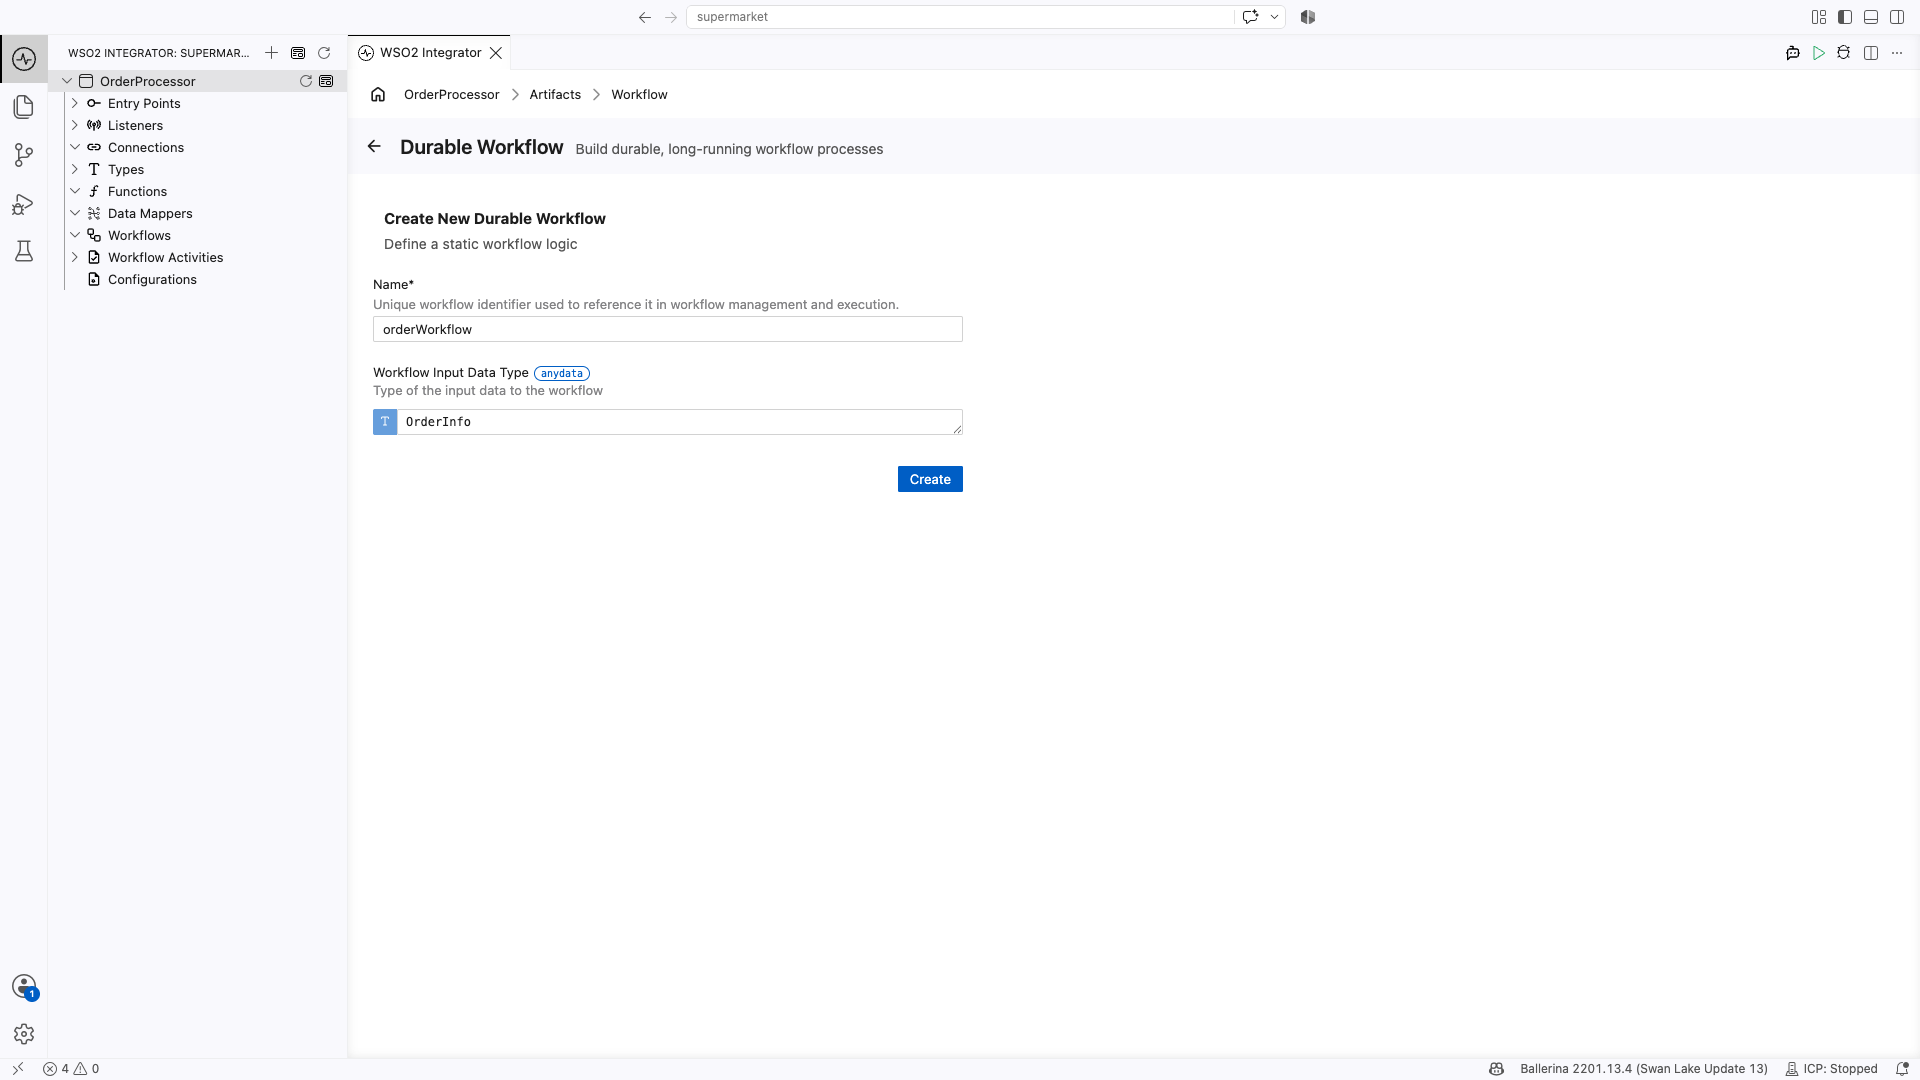Screen dimensions: 1920x1080
Task: Open the notifications bell in status bar
Action: pyautogui.click(x=1902, y=1069)
